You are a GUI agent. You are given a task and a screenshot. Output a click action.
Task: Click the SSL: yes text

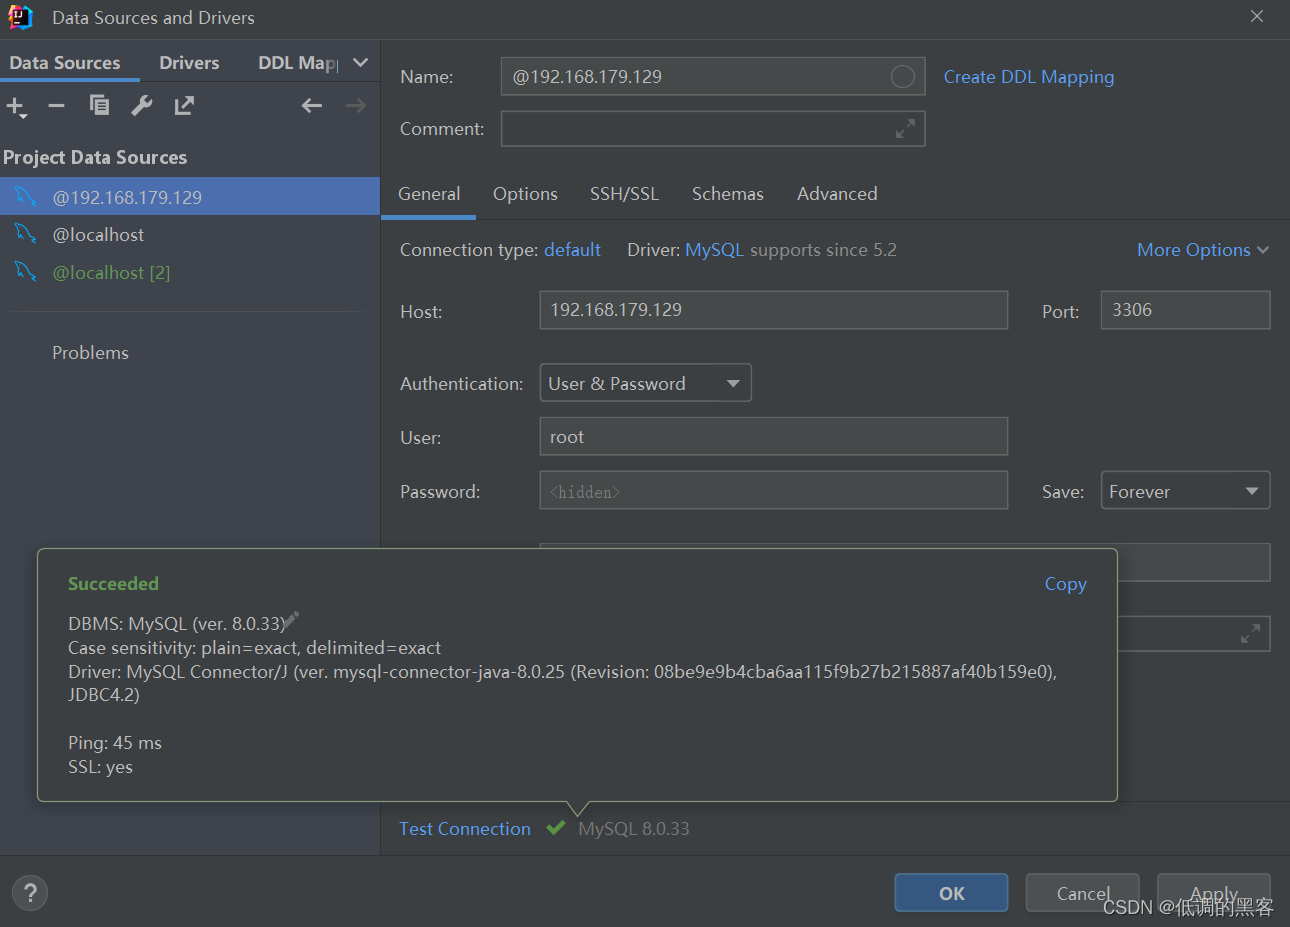click(100, 767)
